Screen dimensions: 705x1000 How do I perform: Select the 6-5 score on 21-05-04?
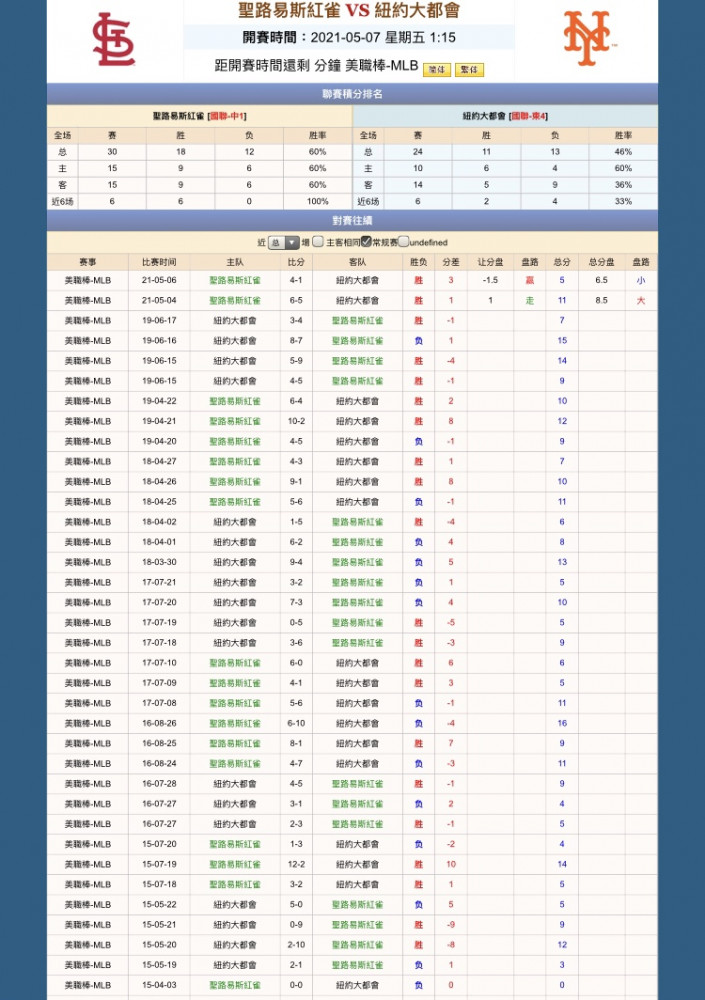click(296, 300)
